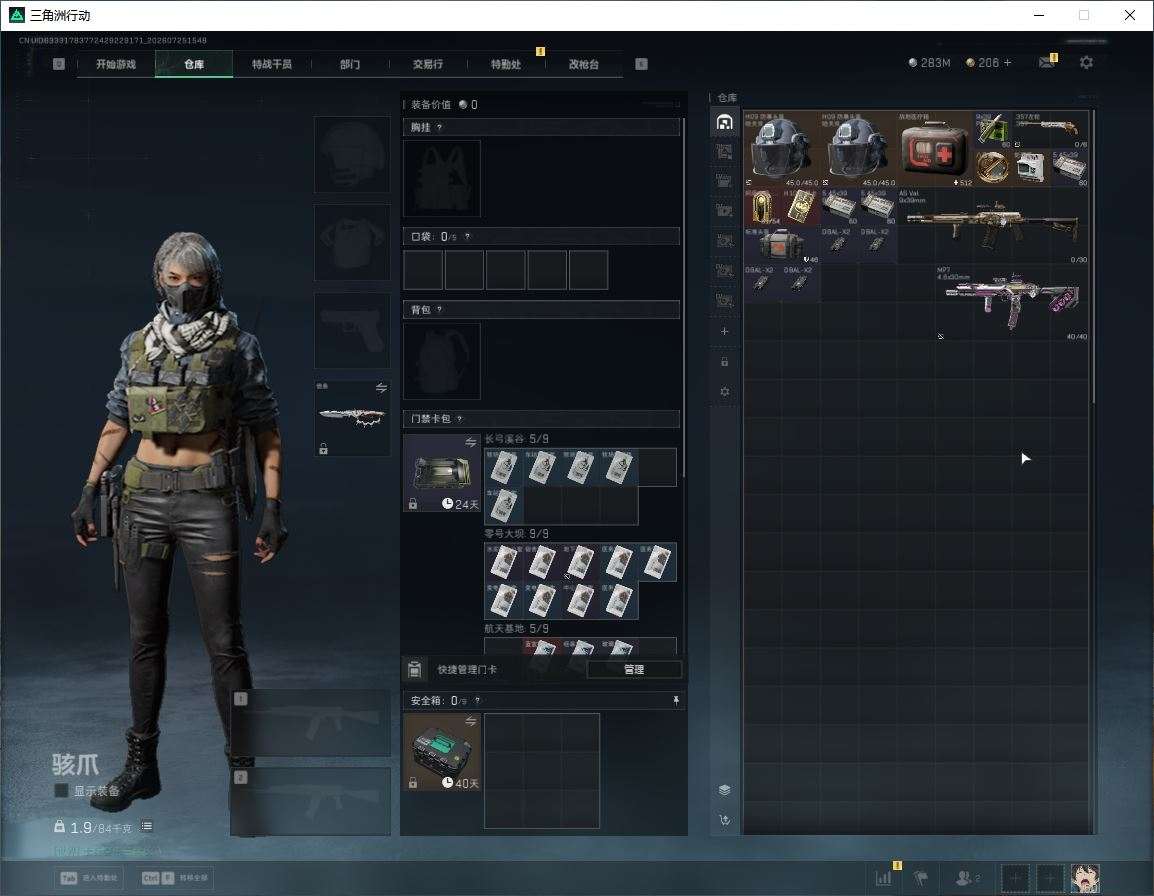Click the empty pistol slot
Screen dimensions: 1154x896
click(x=353, y=331)
